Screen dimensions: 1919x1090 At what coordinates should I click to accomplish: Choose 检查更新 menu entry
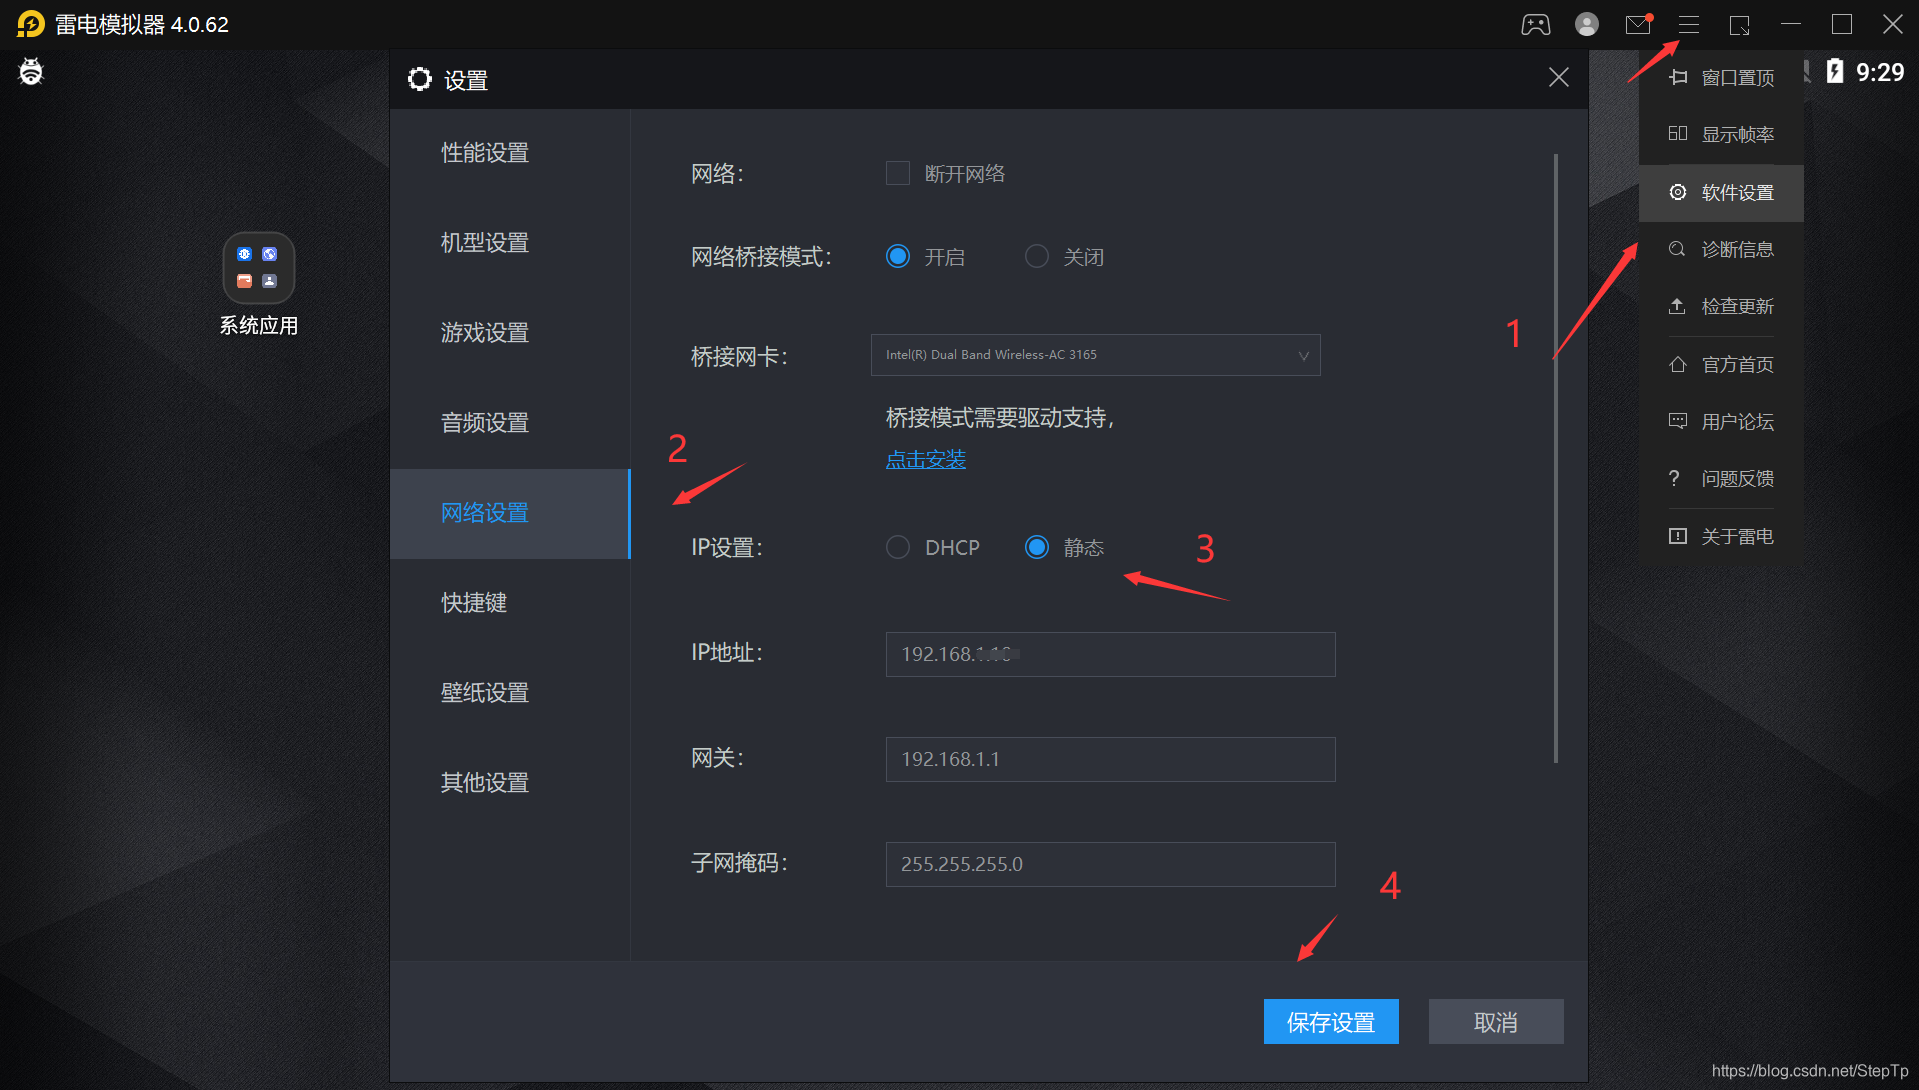pos(1721,307)
